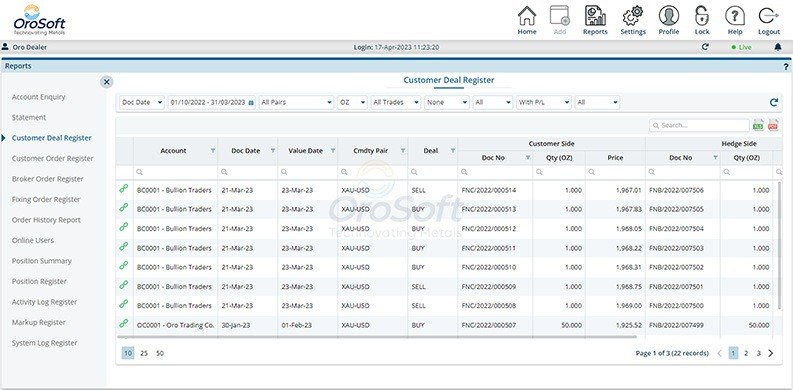Click the notification bell icon

pyautogui.click(x=778, y=47)
